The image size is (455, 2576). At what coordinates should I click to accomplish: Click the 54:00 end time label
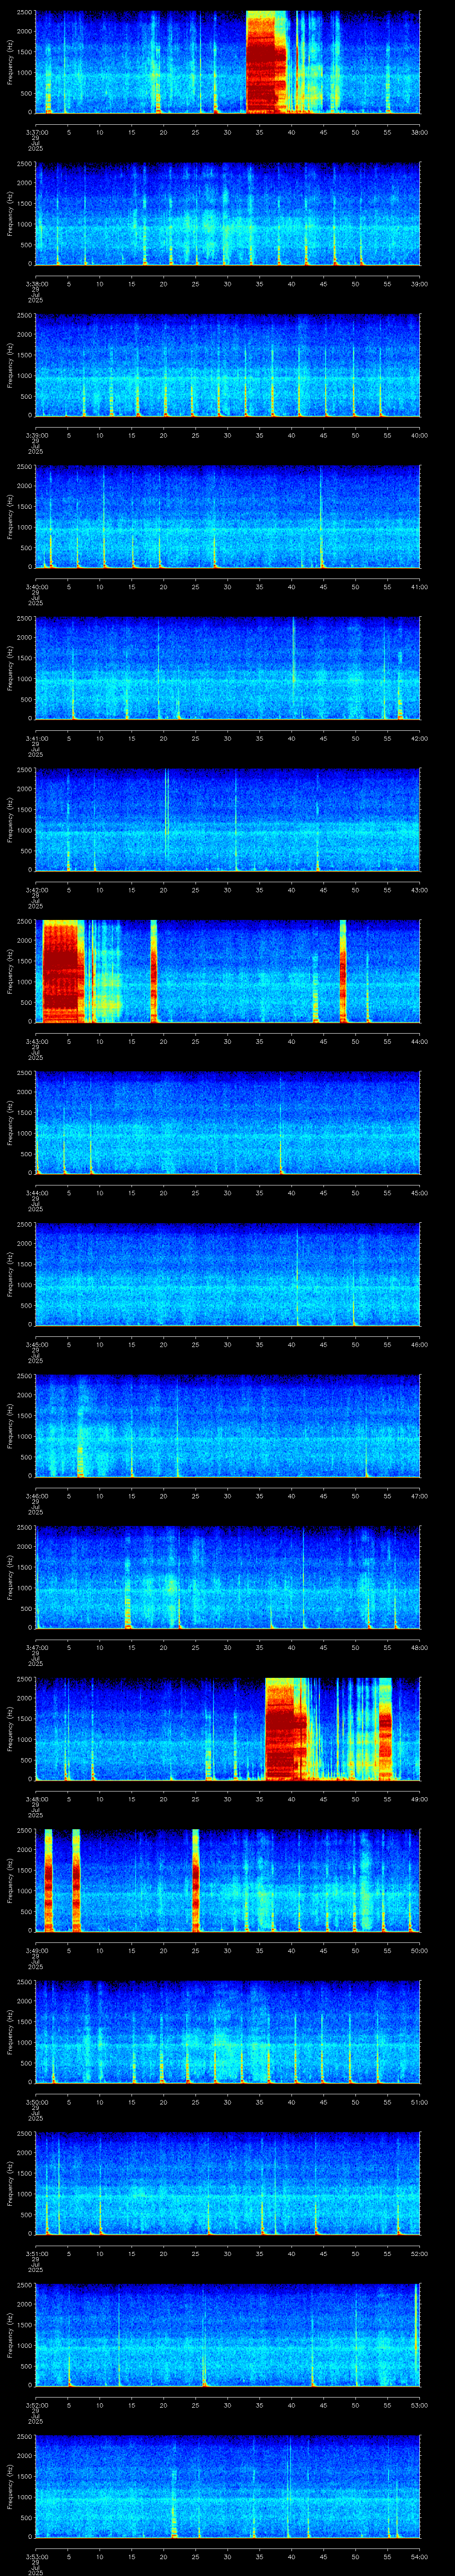click(x=419, y=2557)
